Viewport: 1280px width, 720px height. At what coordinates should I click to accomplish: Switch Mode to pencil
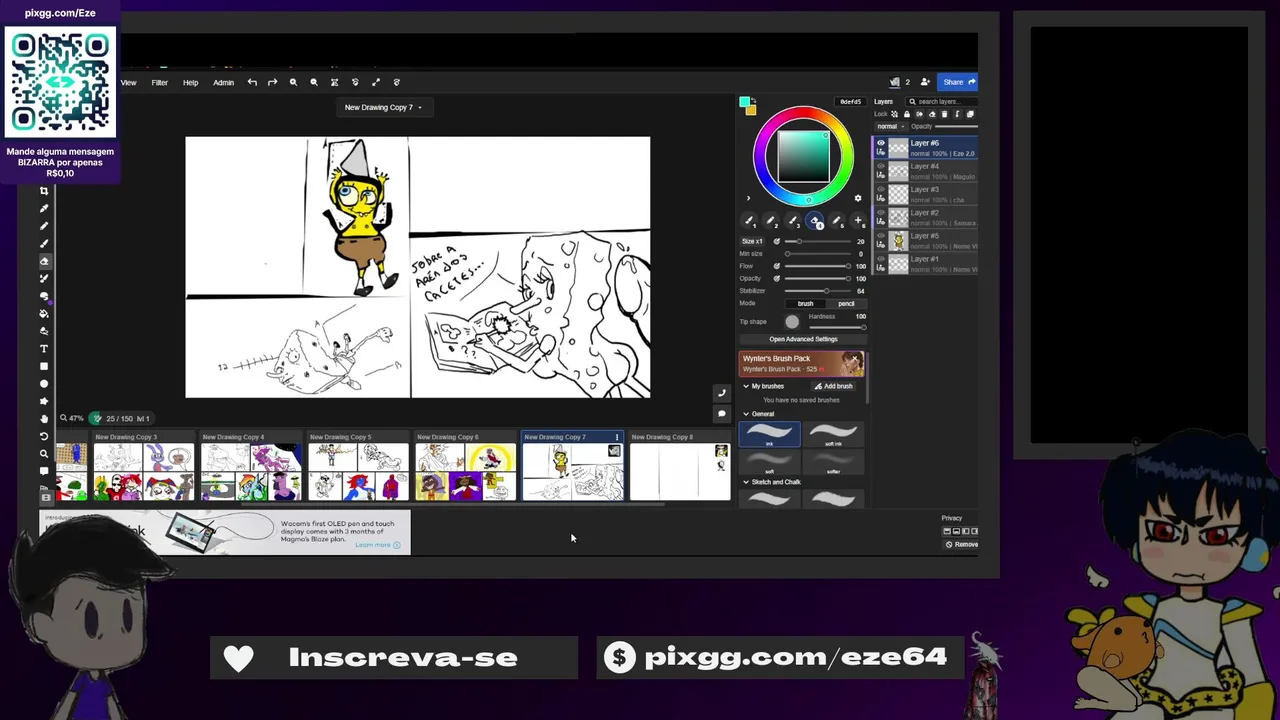coord(846,303)
